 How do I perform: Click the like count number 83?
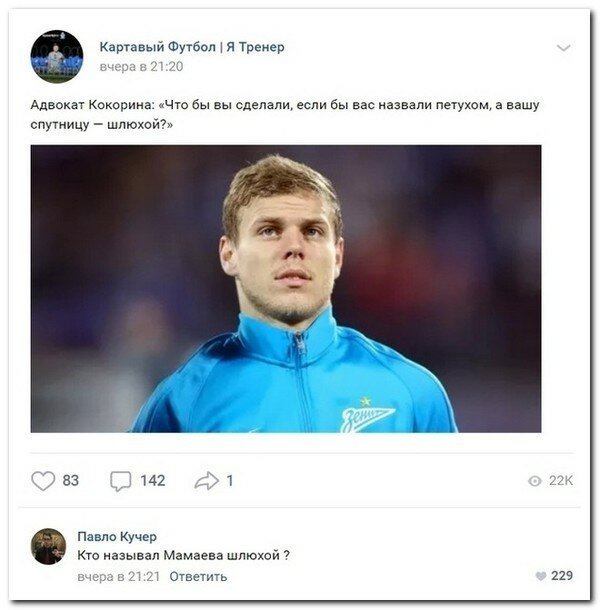pyautogui.click(x=70, y=481)
